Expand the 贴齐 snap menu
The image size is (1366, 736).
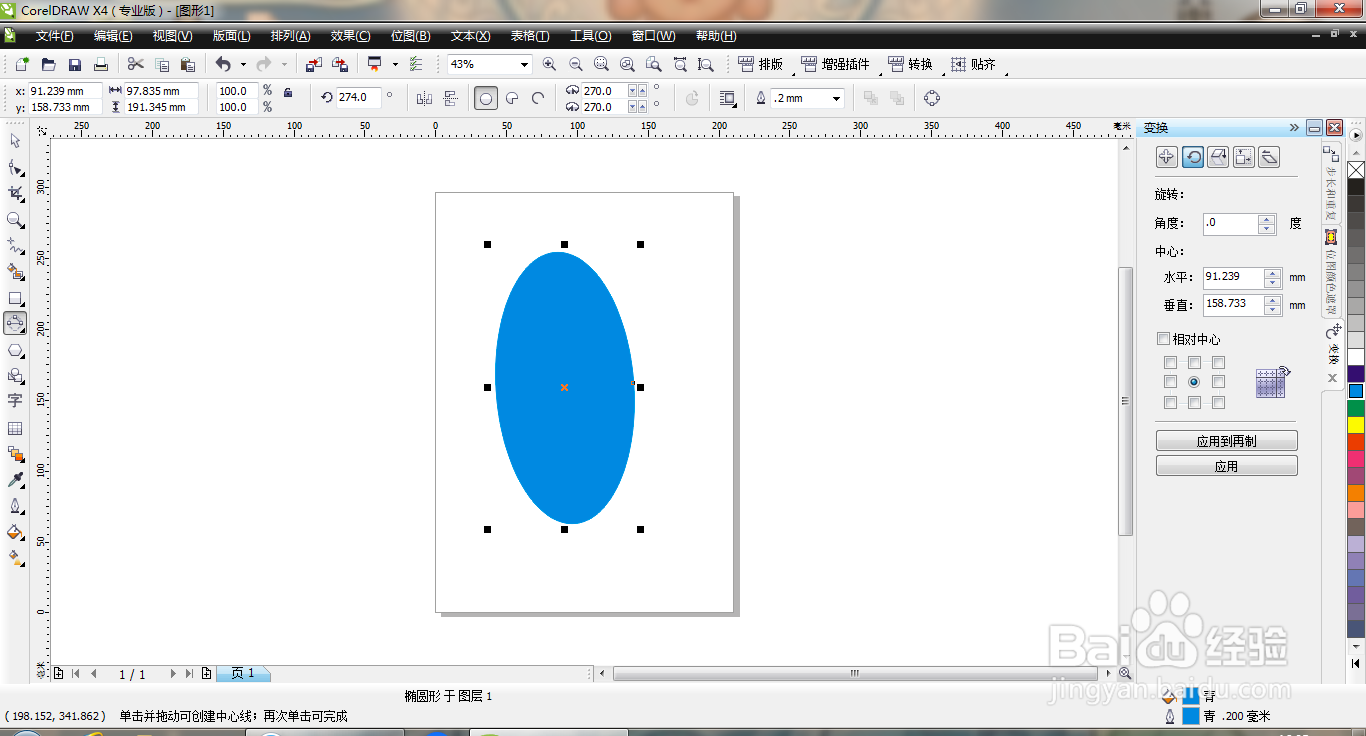[973, 64]
